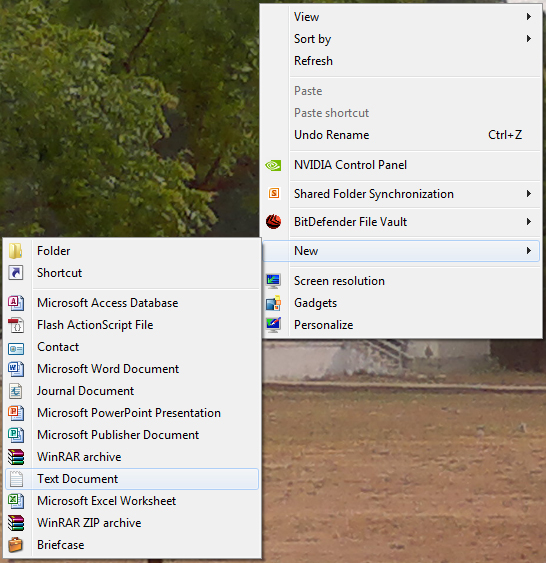Screen dimensions: 546x563
Task: Expand the Sort by submenu arrow
Action: click(528, 38)
